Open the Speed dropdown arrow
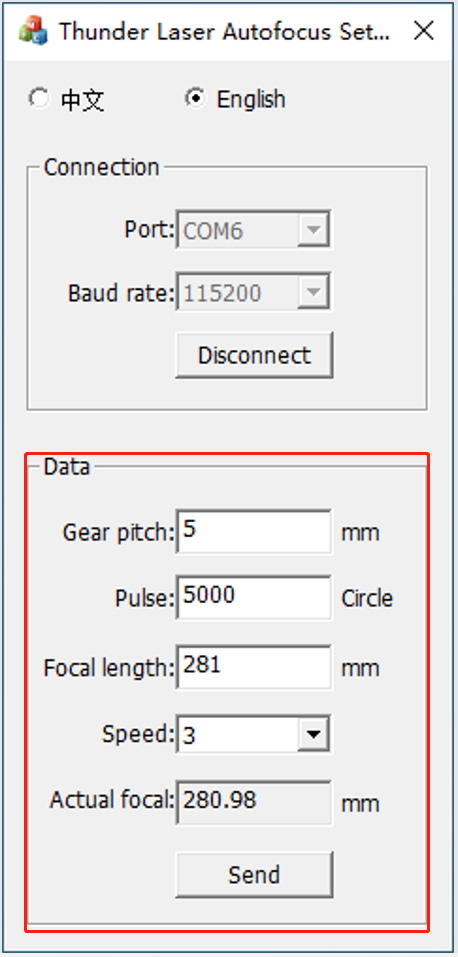 click(313, 734)
